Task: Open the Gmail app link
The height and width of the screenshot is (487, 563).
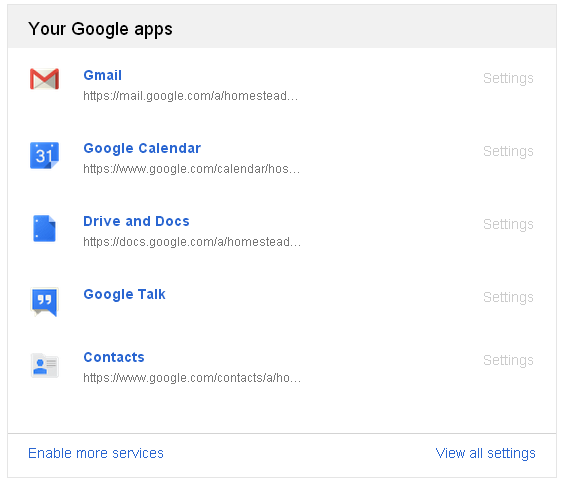Action: 103,75
